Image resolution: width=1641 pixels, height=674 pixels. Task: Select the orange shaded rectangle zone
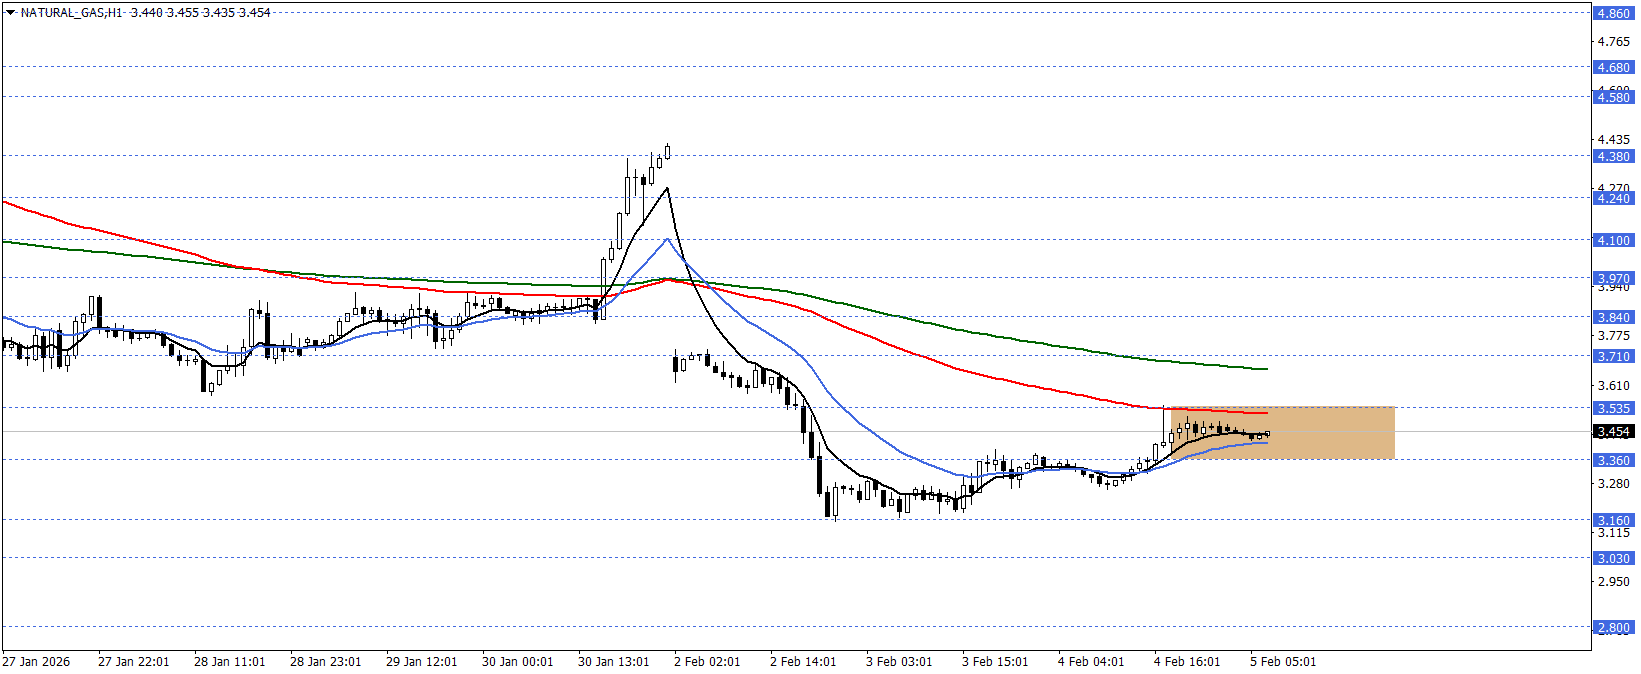pyautogui.click(x=1330, y=433)
